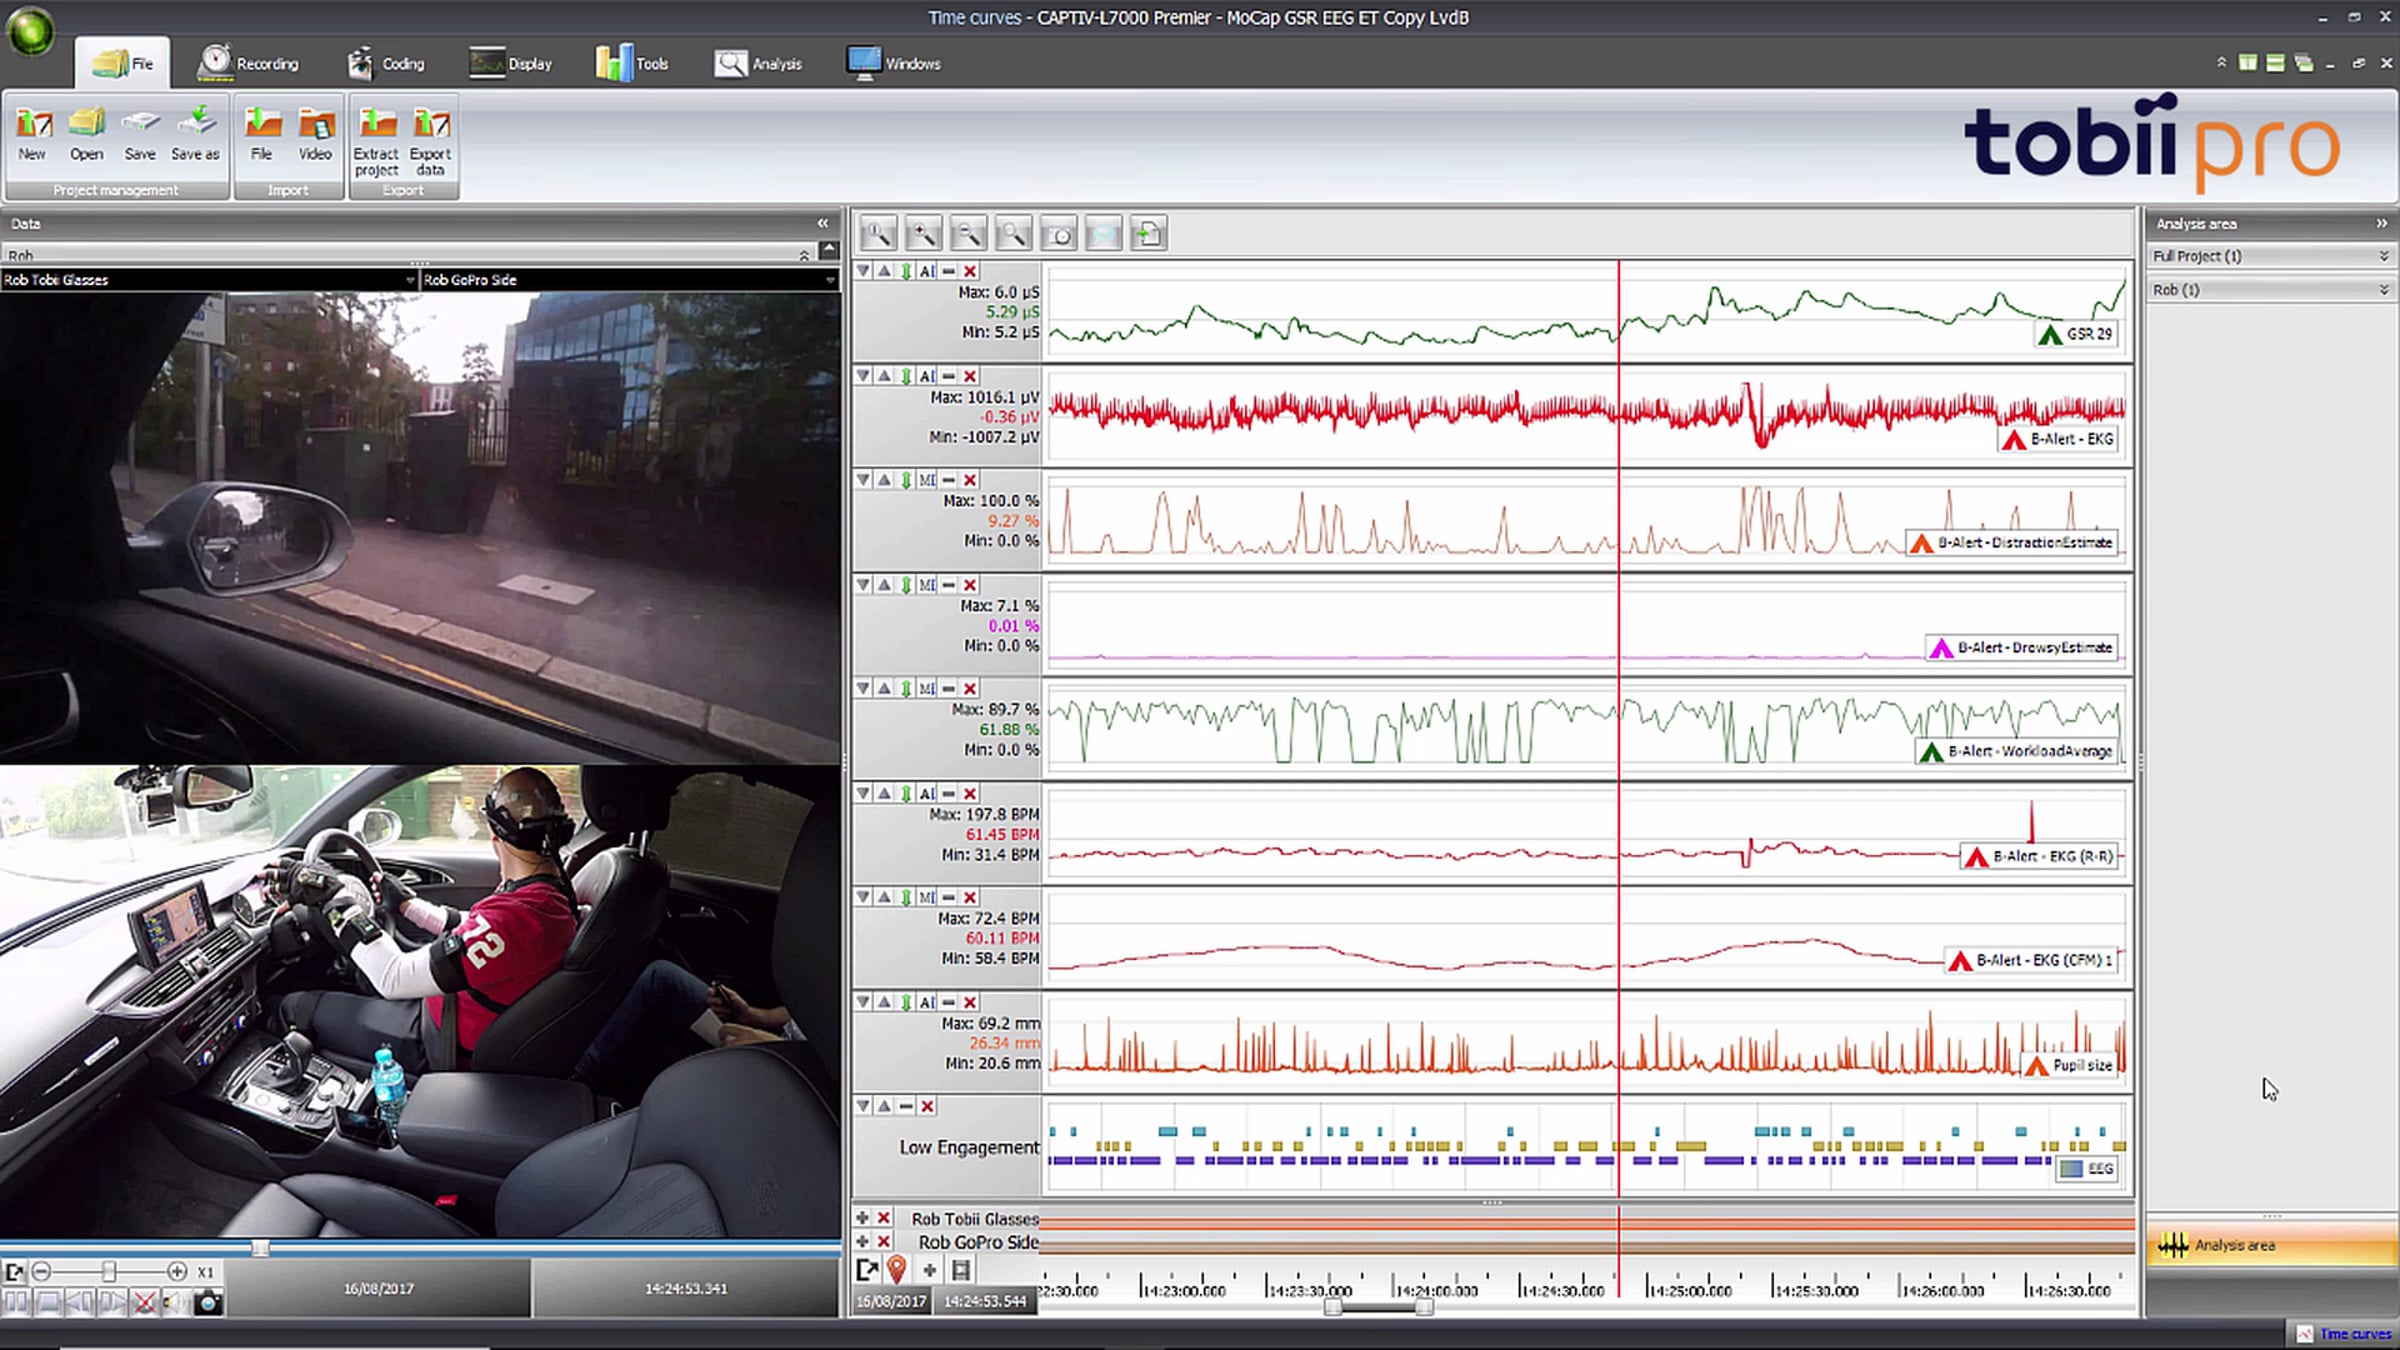Toggle the MI mode button on DistractionEstimate curve
Screen dimensions: 2400x1350
tap(927, 480)
